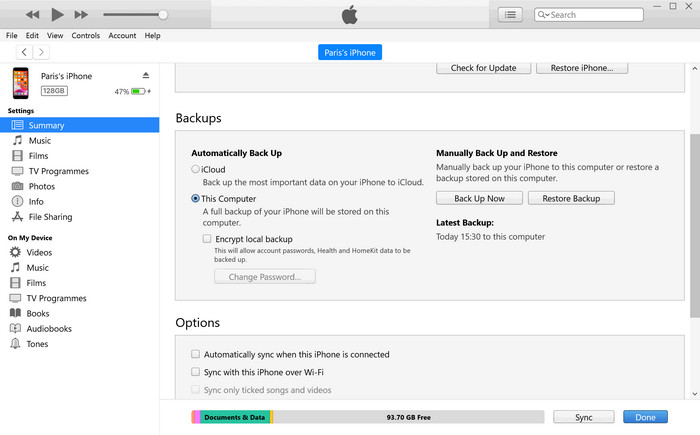The width and height of the screenshot is (700, 435).
Task: Open the Help menu
Action: (x=152, y=35)
